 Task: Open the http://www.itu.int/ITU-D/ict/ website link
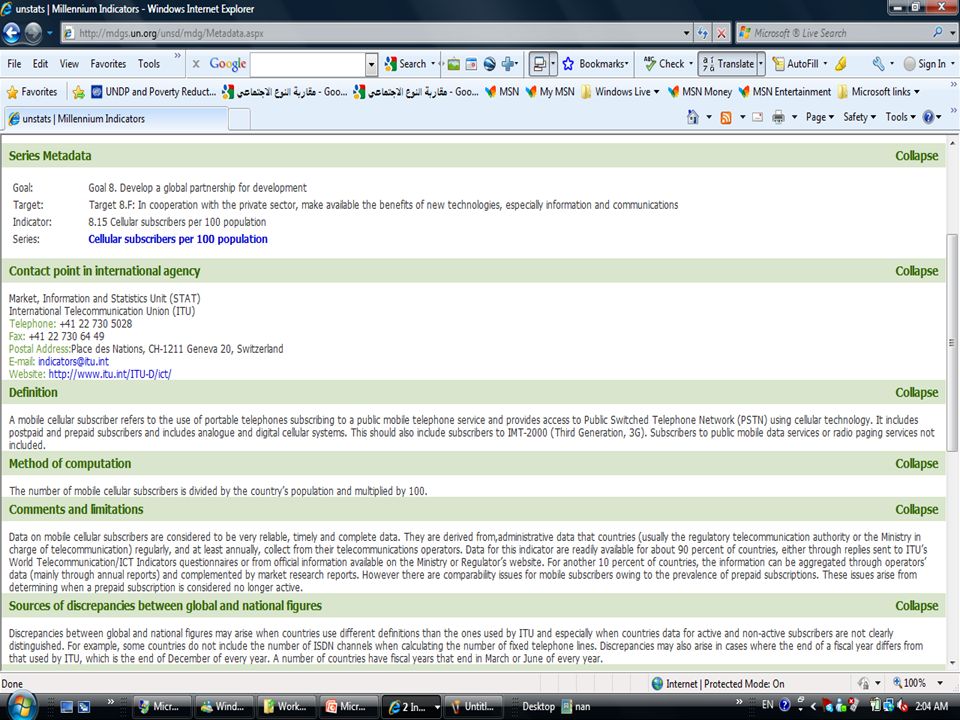(x=110, y=374)
